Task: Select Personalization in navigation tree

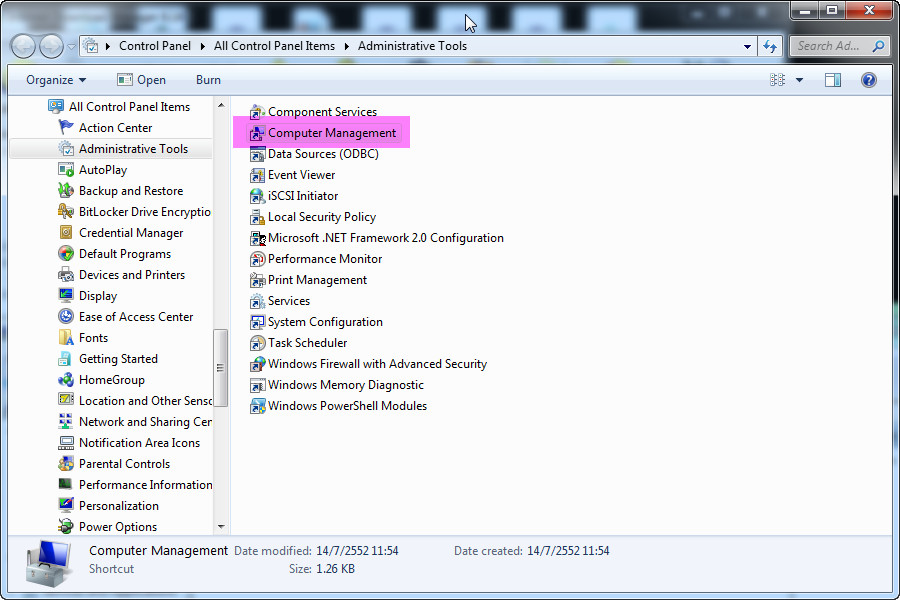Action: 108,506
